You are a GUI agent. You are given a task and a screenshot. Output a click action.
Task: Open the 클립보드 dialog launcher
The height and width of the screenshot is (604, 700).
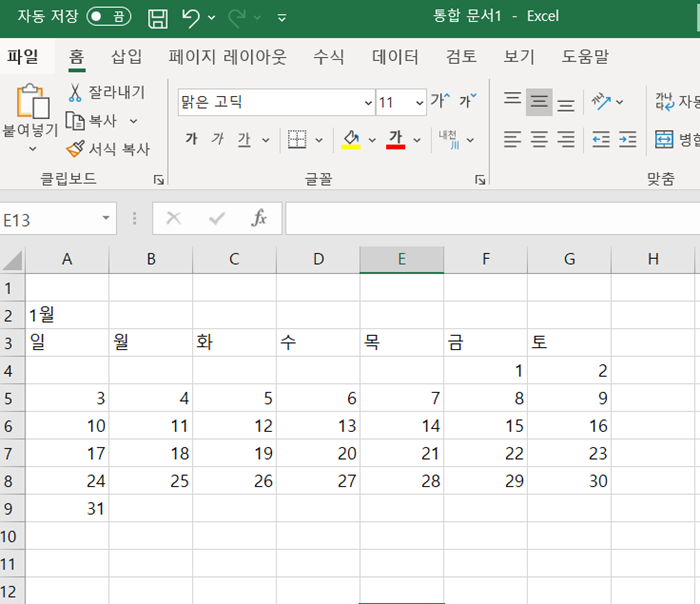point(159,179)
